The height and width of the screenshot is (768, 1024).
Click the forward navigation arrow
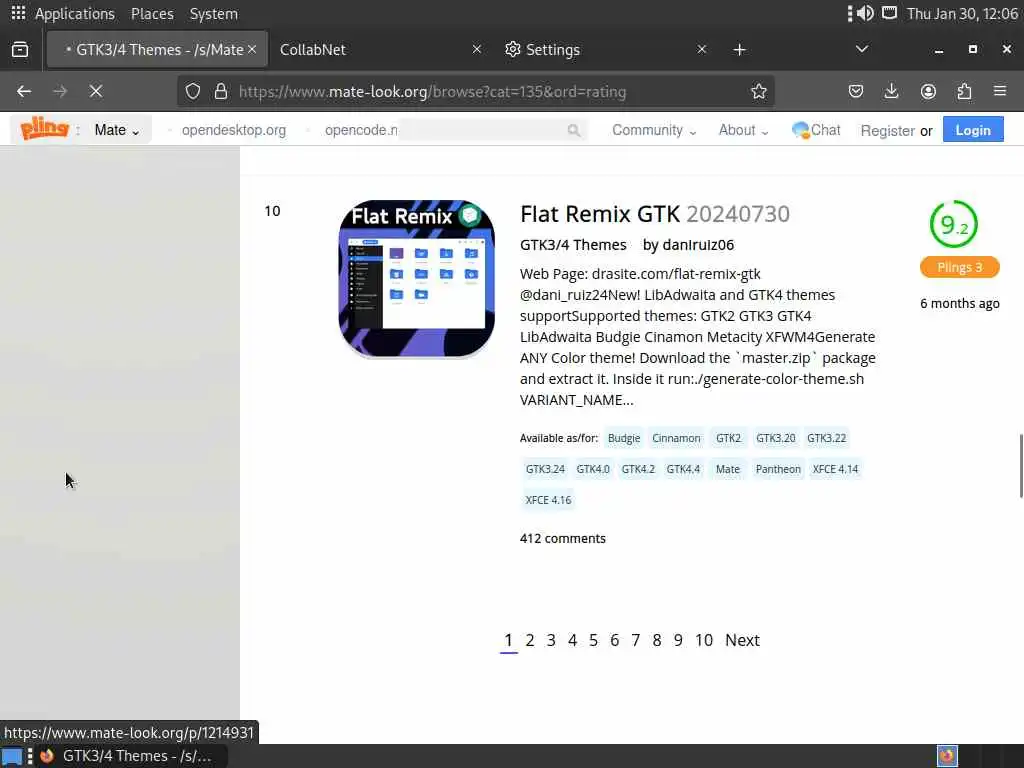click(60, 91)
